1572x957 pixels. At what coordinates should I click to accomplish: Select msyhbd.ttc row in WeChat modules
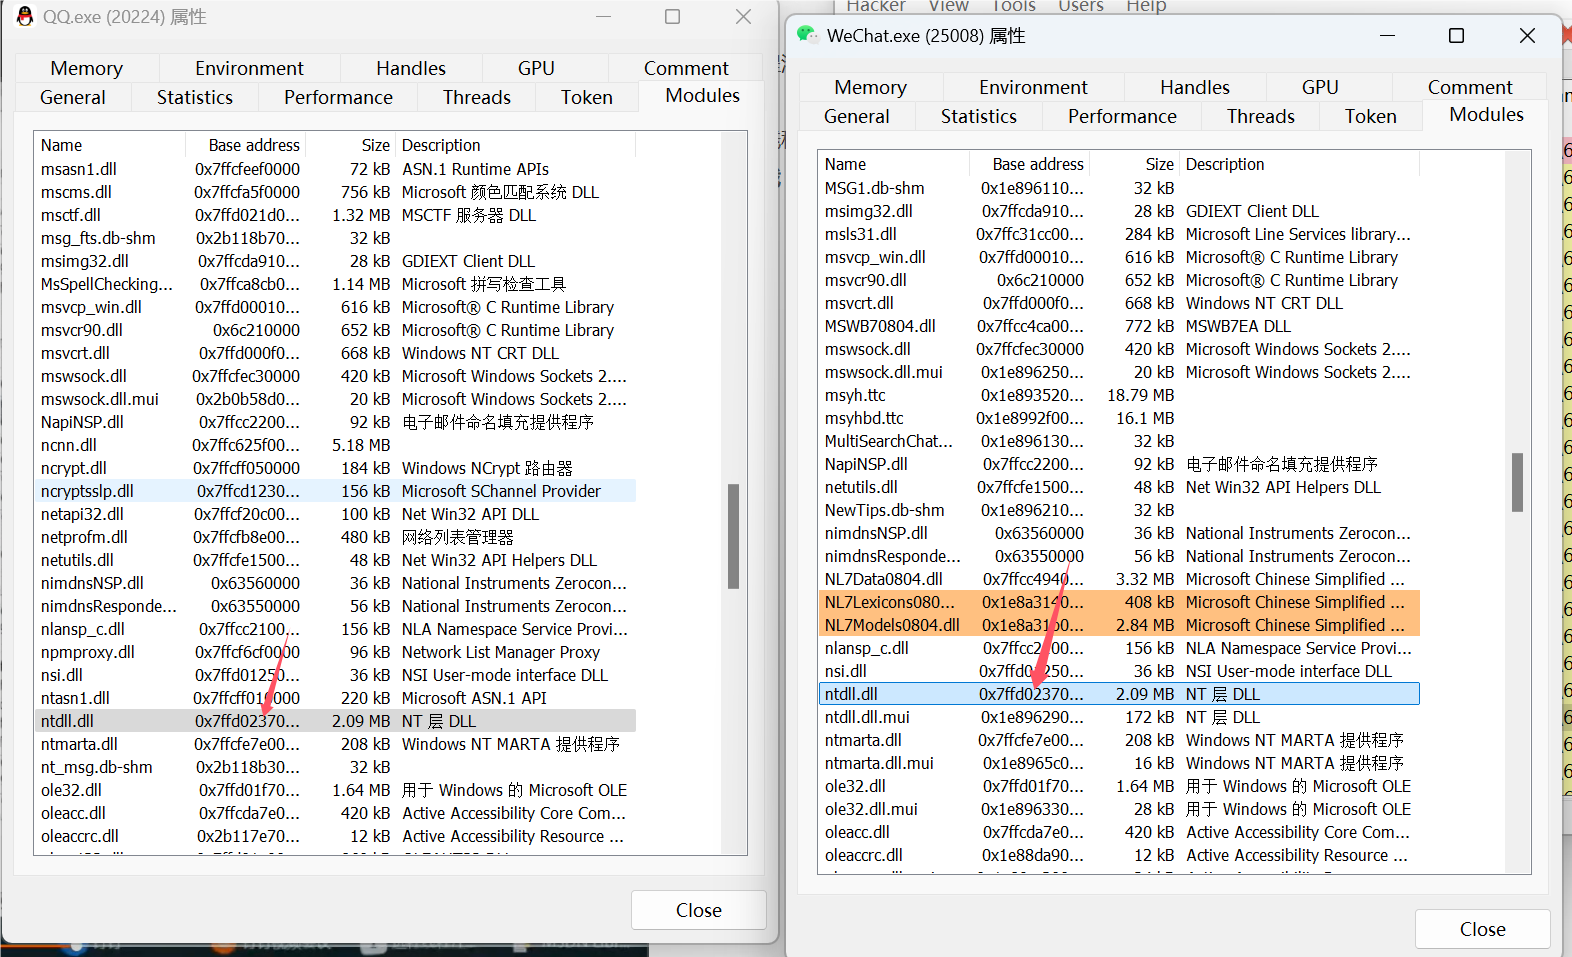[1119, 418]
